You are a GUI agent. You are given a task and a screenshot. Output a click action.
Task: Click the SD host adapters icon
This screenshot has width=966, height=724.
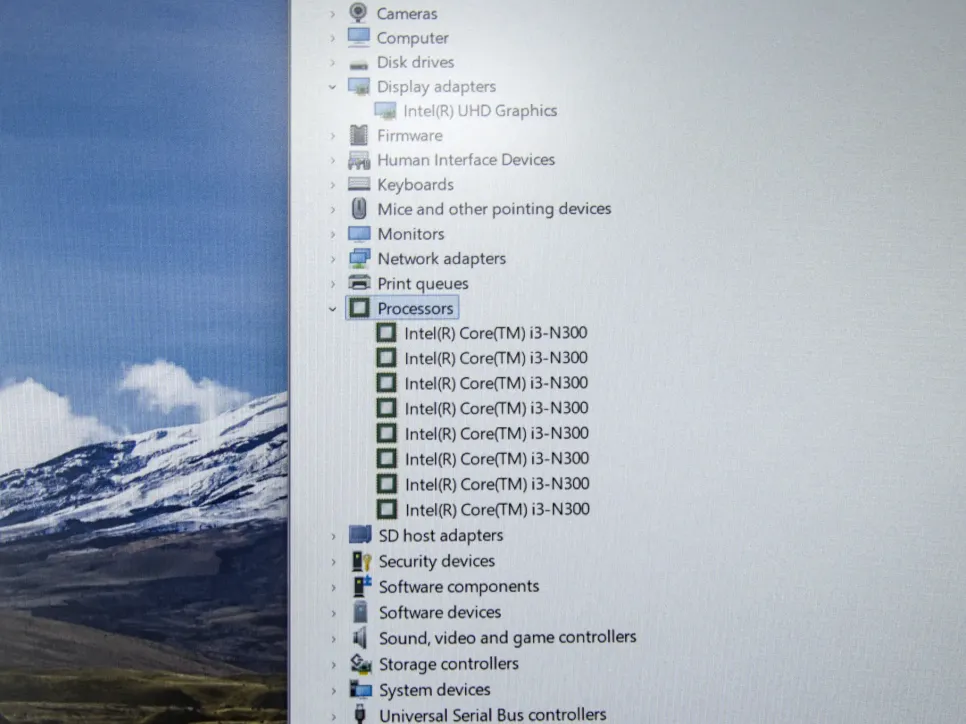click(360, 535)
